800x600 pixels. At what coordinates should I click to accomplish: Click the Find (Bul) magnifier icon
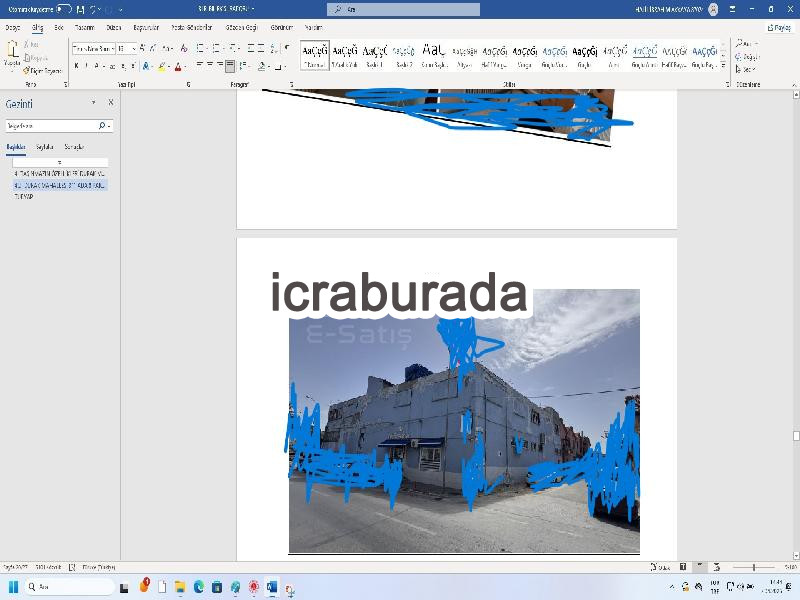740,44
